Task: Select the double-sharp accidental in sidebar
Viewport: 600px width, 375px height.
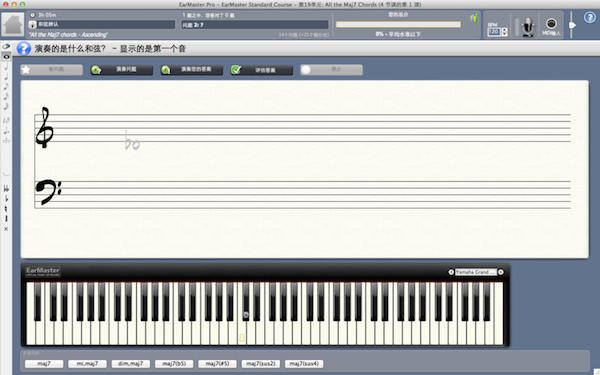Action: coord(6,228)
